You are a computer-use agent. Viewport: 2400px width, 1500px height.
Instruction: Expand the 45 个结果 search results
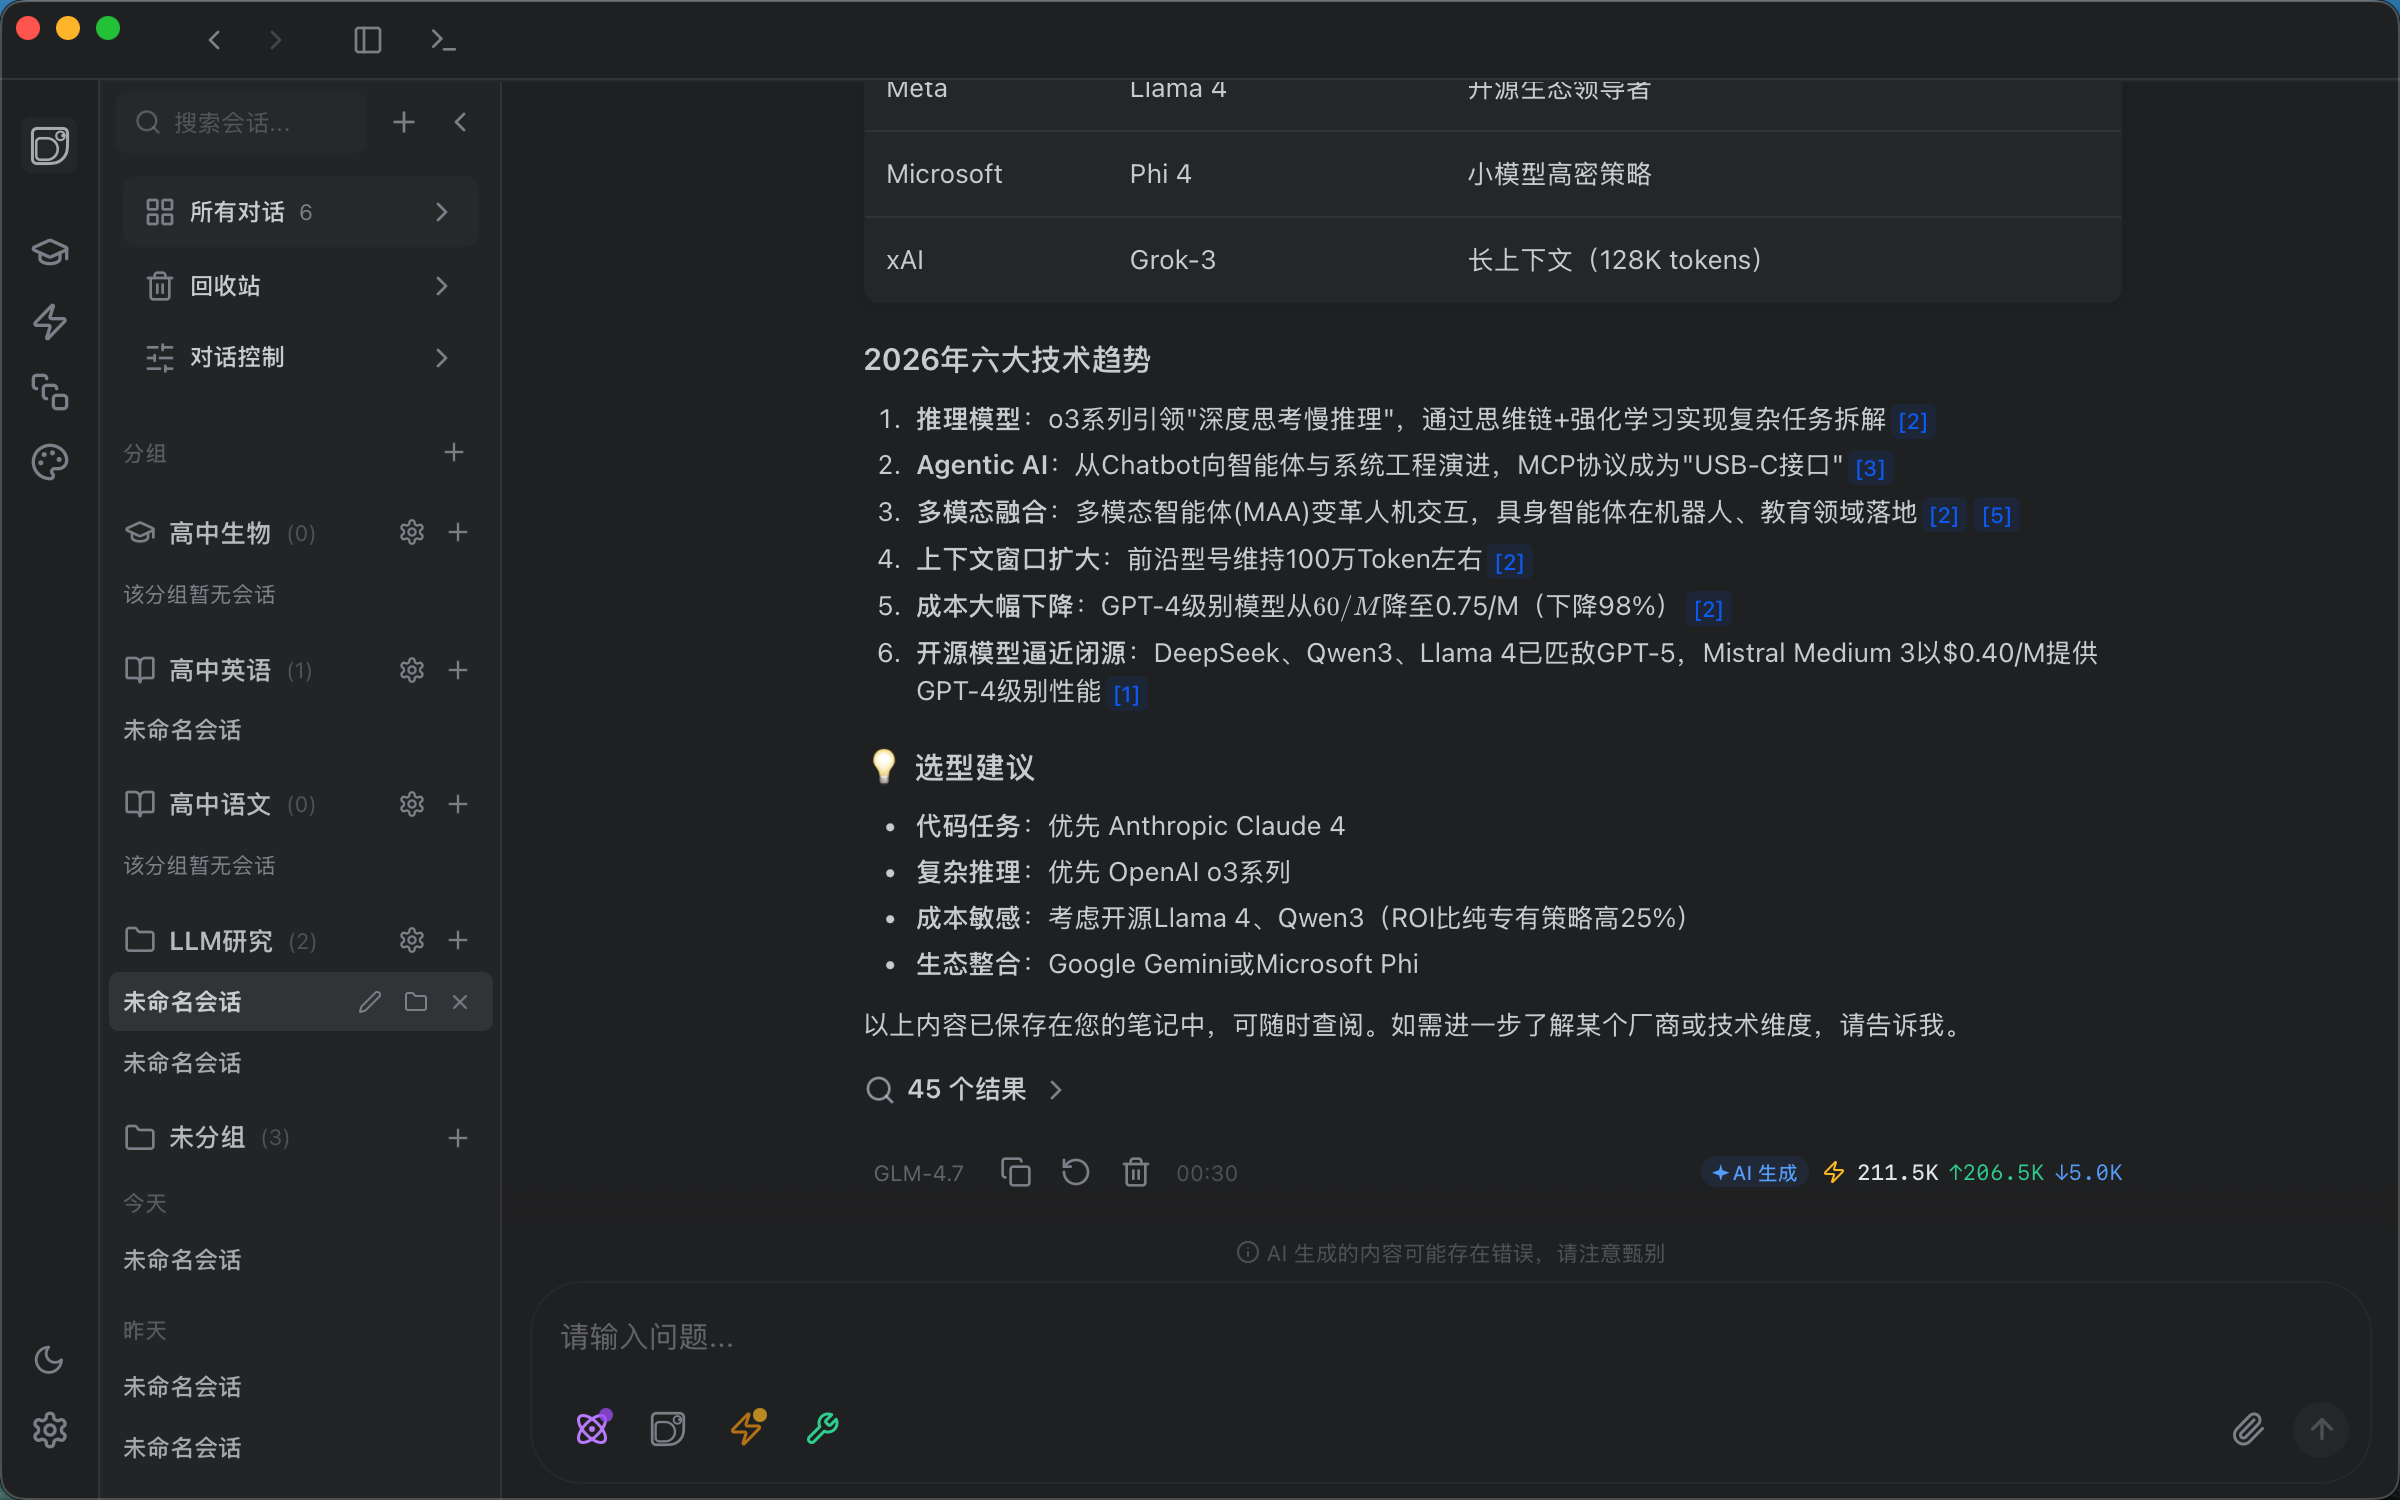964,1089
